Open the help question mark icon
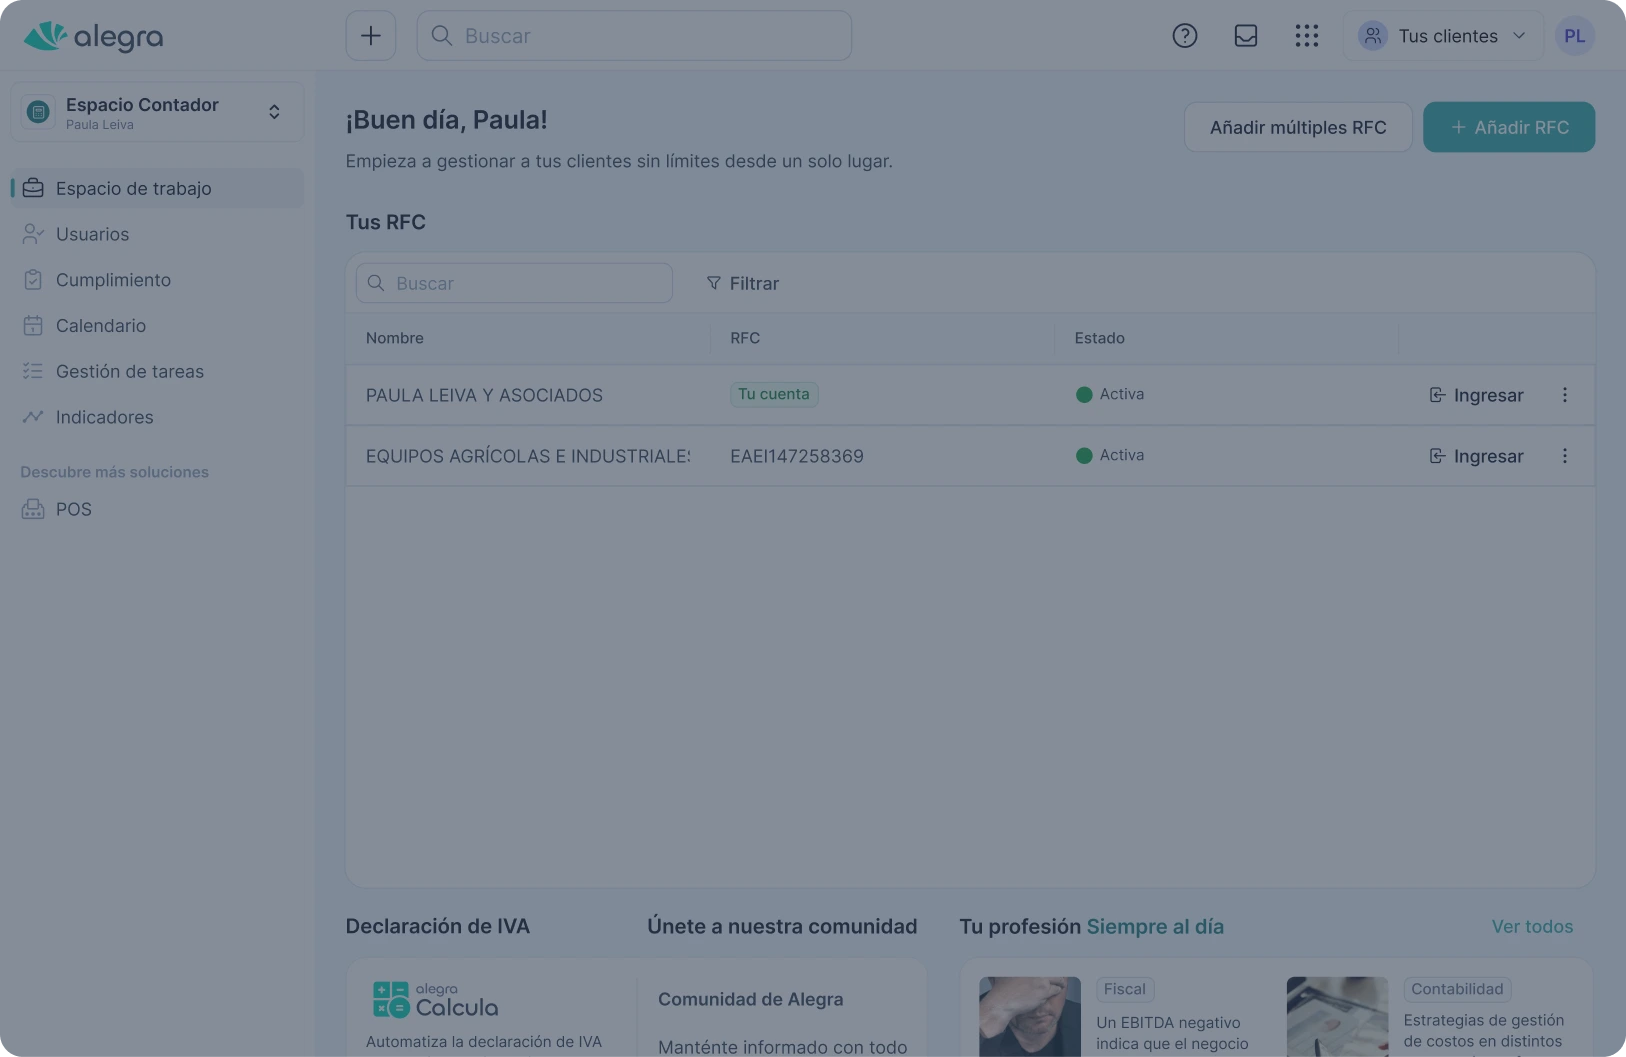The height and width of the screenshot is (1057, 1626). [1184, 36]
